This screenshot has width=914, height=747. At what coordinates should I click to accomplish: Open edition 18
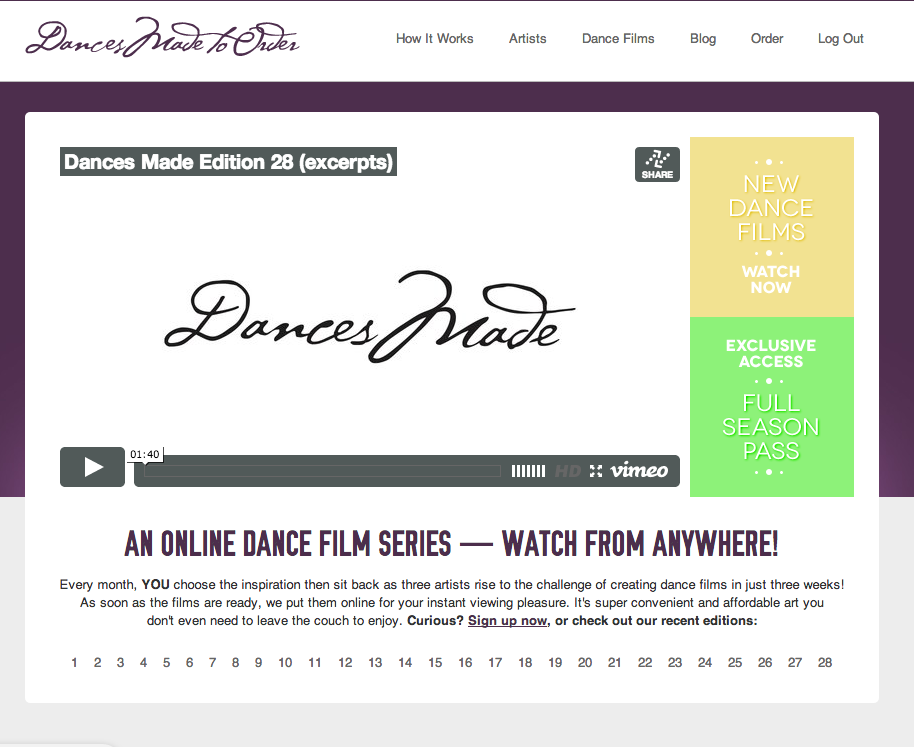pos(525,663)
